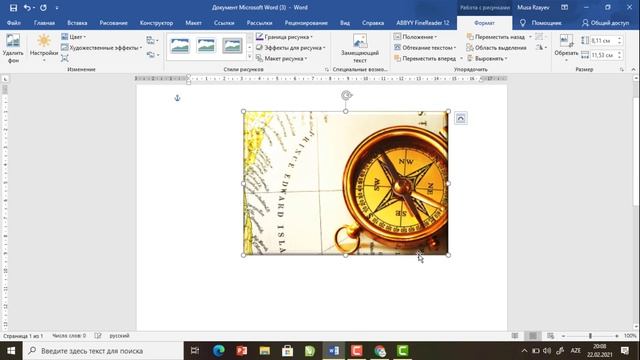Viewport: 640px width, 360px height.
Task: Open Выровнять dropdown
Action: (487, 58)
